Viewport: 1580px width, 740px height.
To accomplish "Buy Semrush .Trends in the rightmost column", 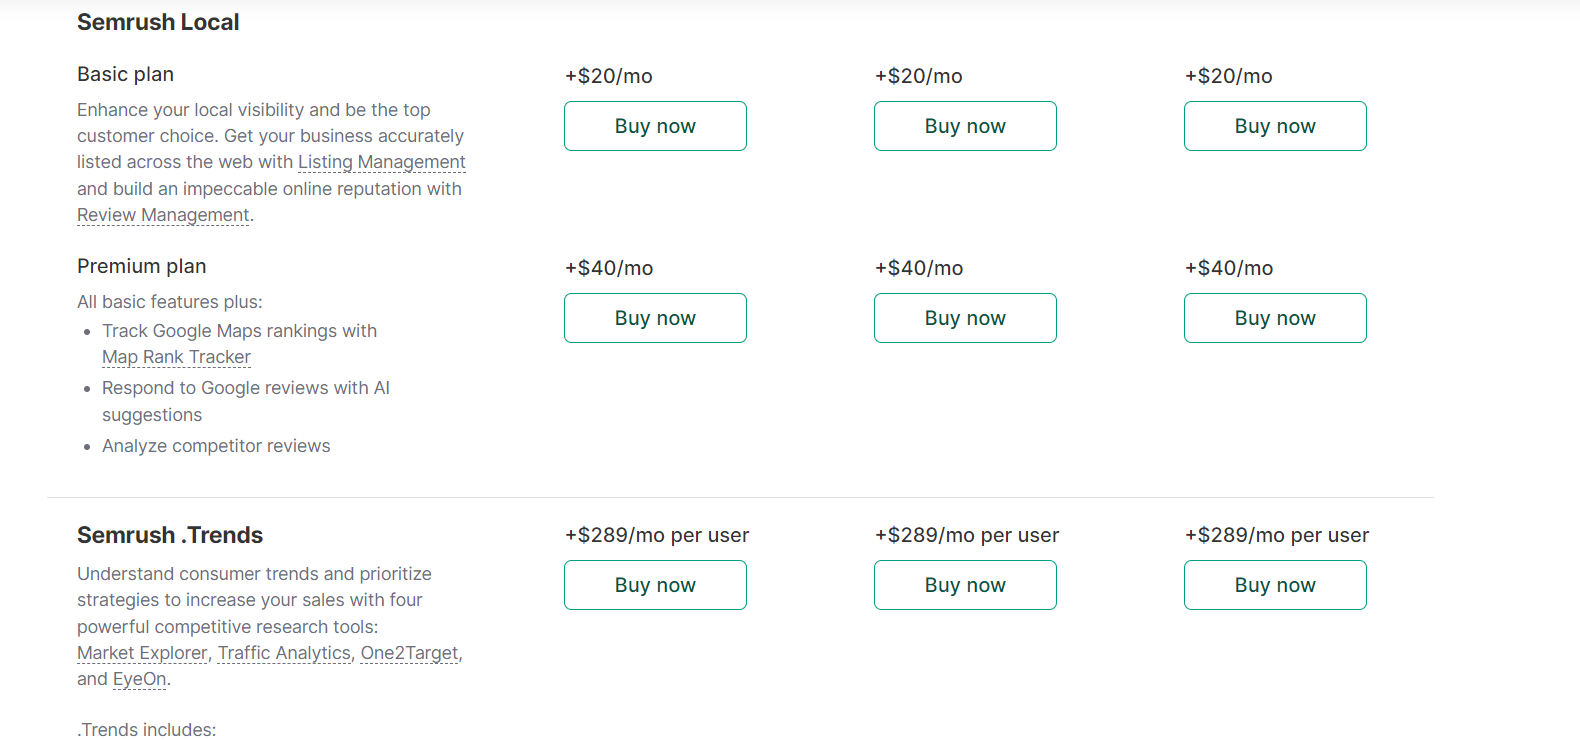I will [1275, 585].
